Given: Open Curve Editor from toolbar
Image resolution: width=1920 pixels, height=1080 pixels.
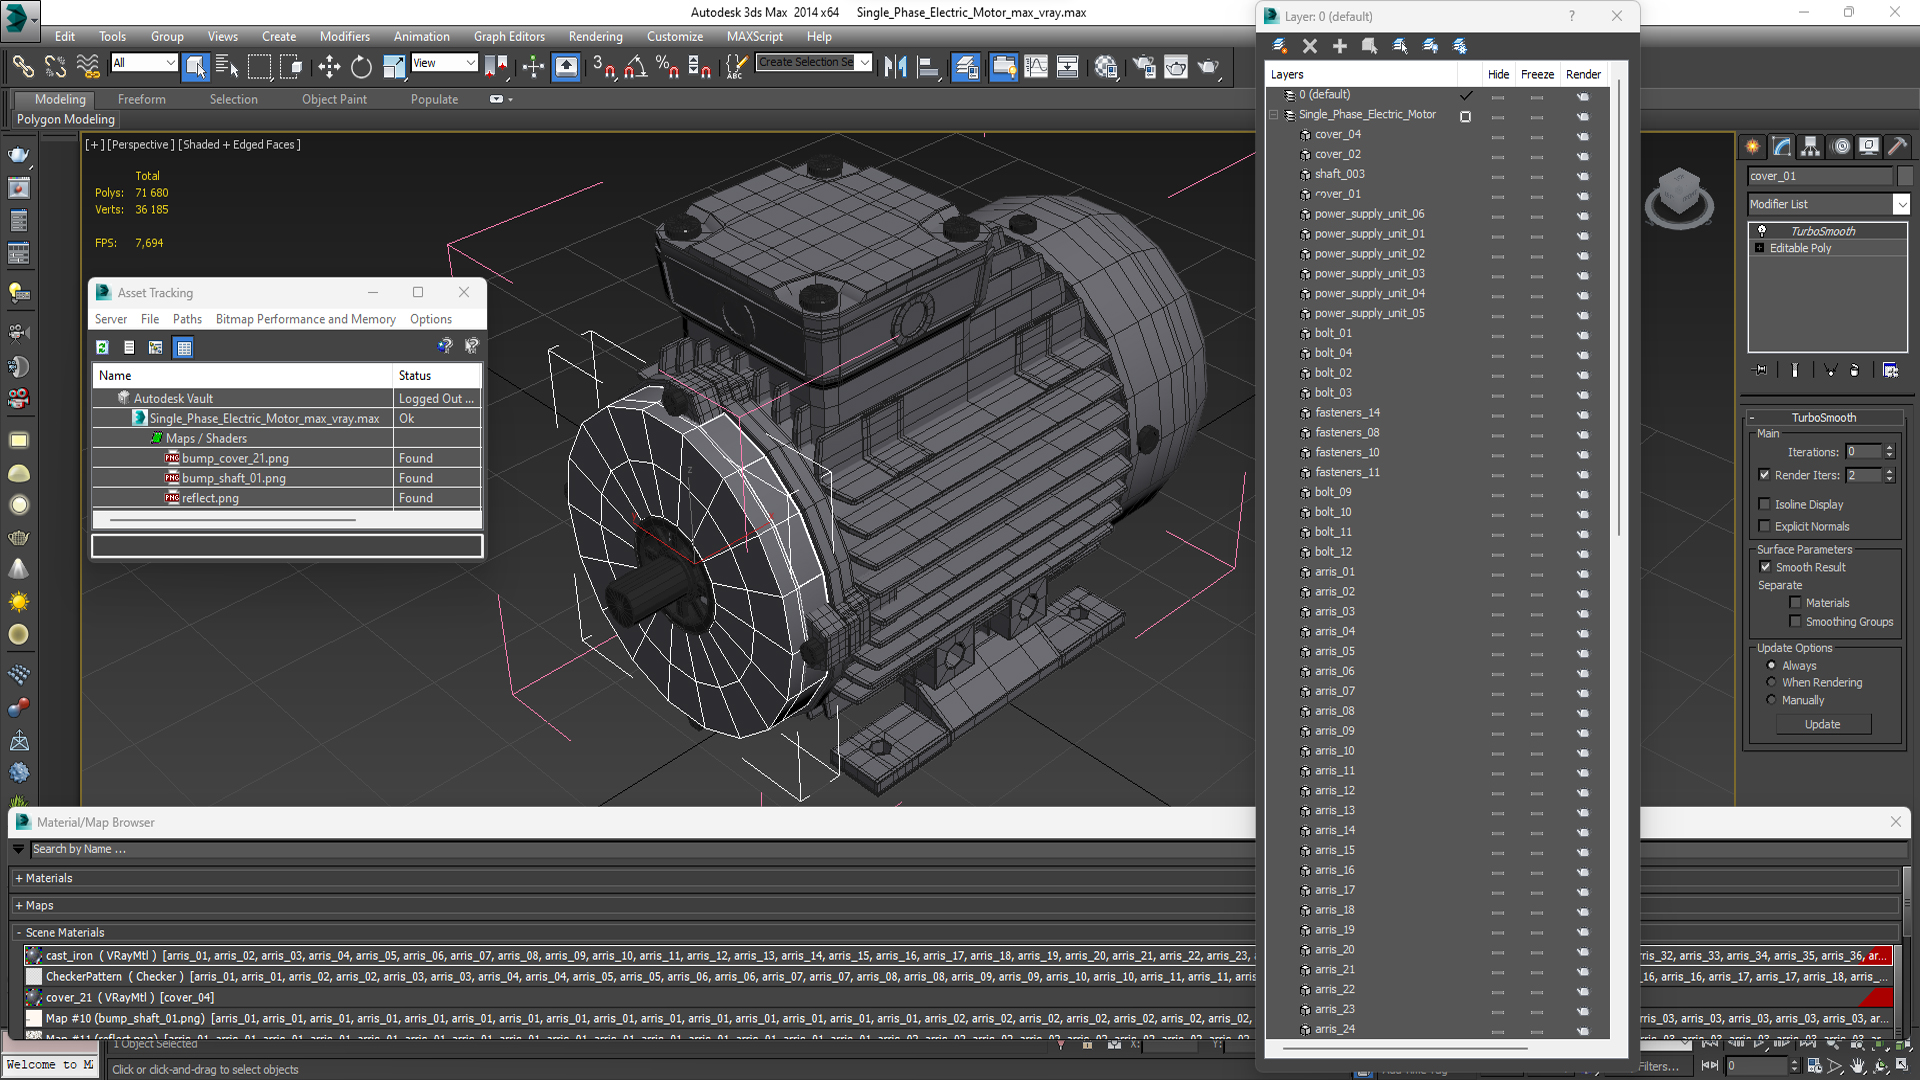Looking at the screenshot, I should click(x=1036, y=67).
